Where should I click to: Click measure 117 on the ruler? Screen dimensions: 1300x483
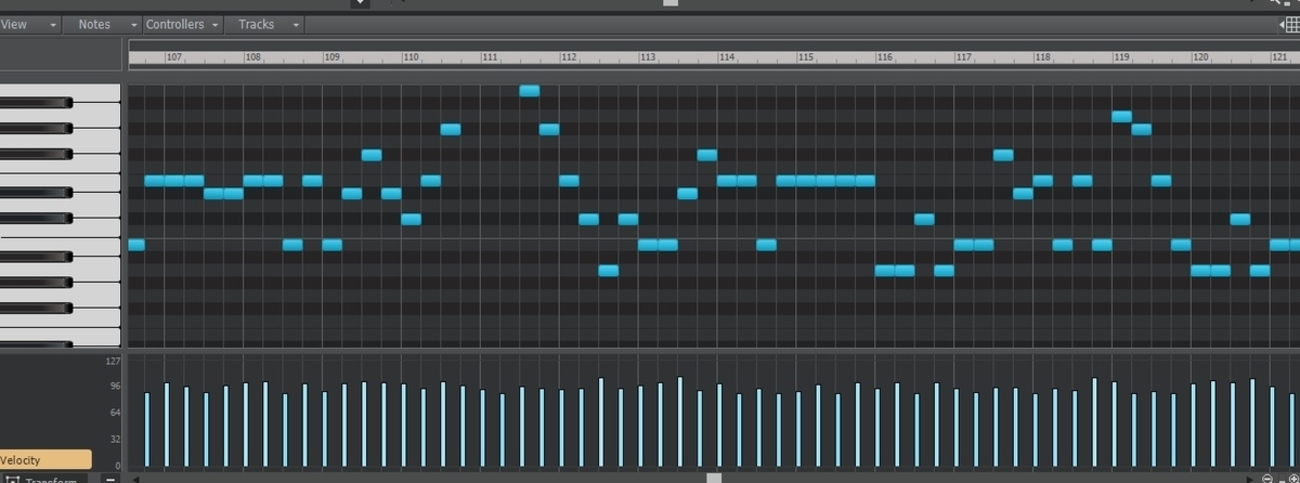[x=964, y=57]
